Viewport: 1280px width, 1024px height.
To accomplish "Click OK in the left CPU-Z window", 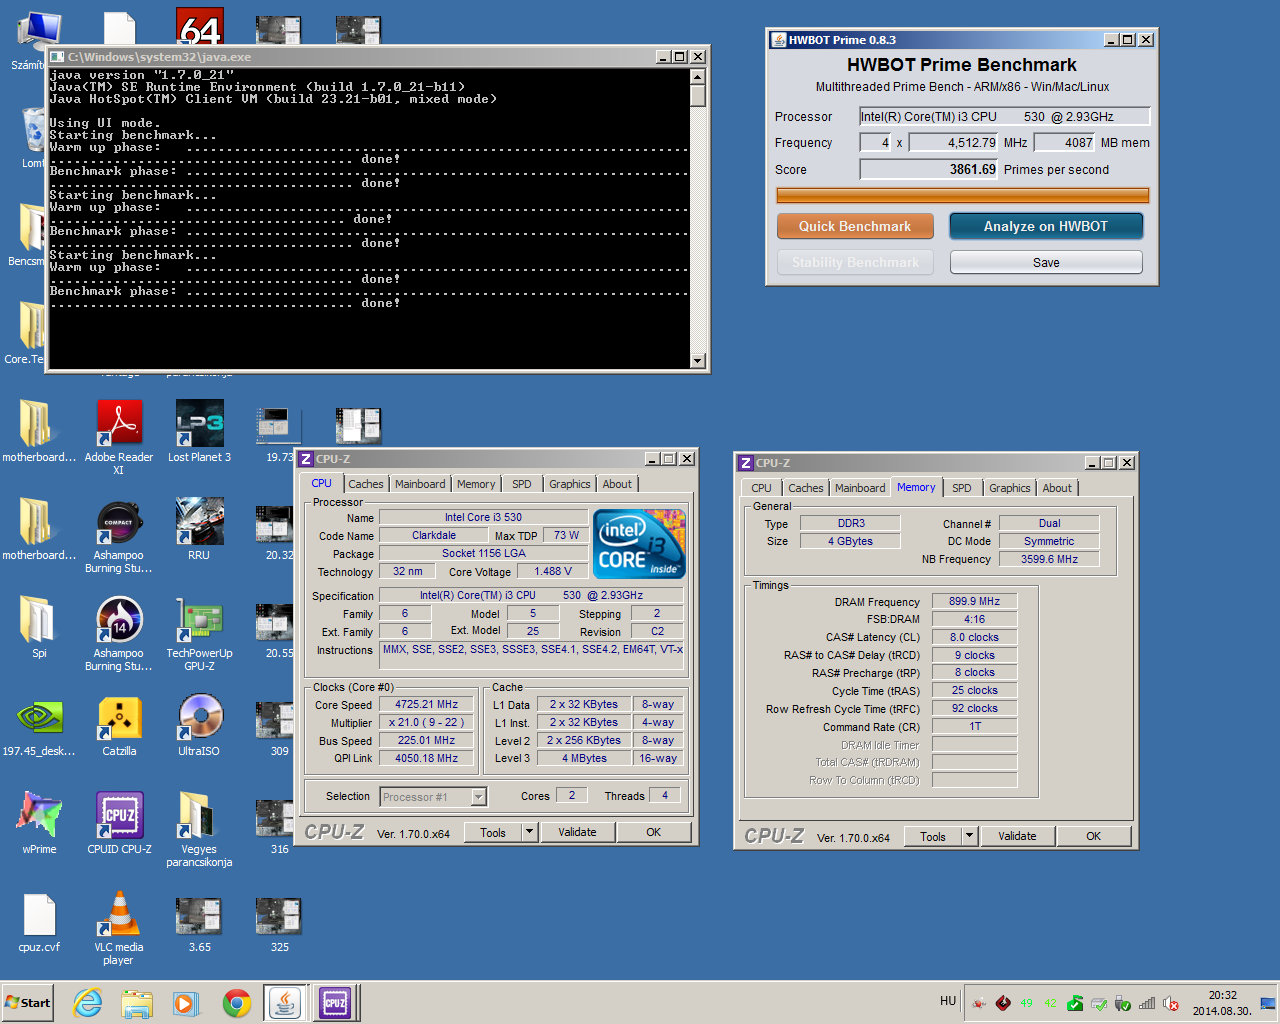I will click(x=653, y=832).
